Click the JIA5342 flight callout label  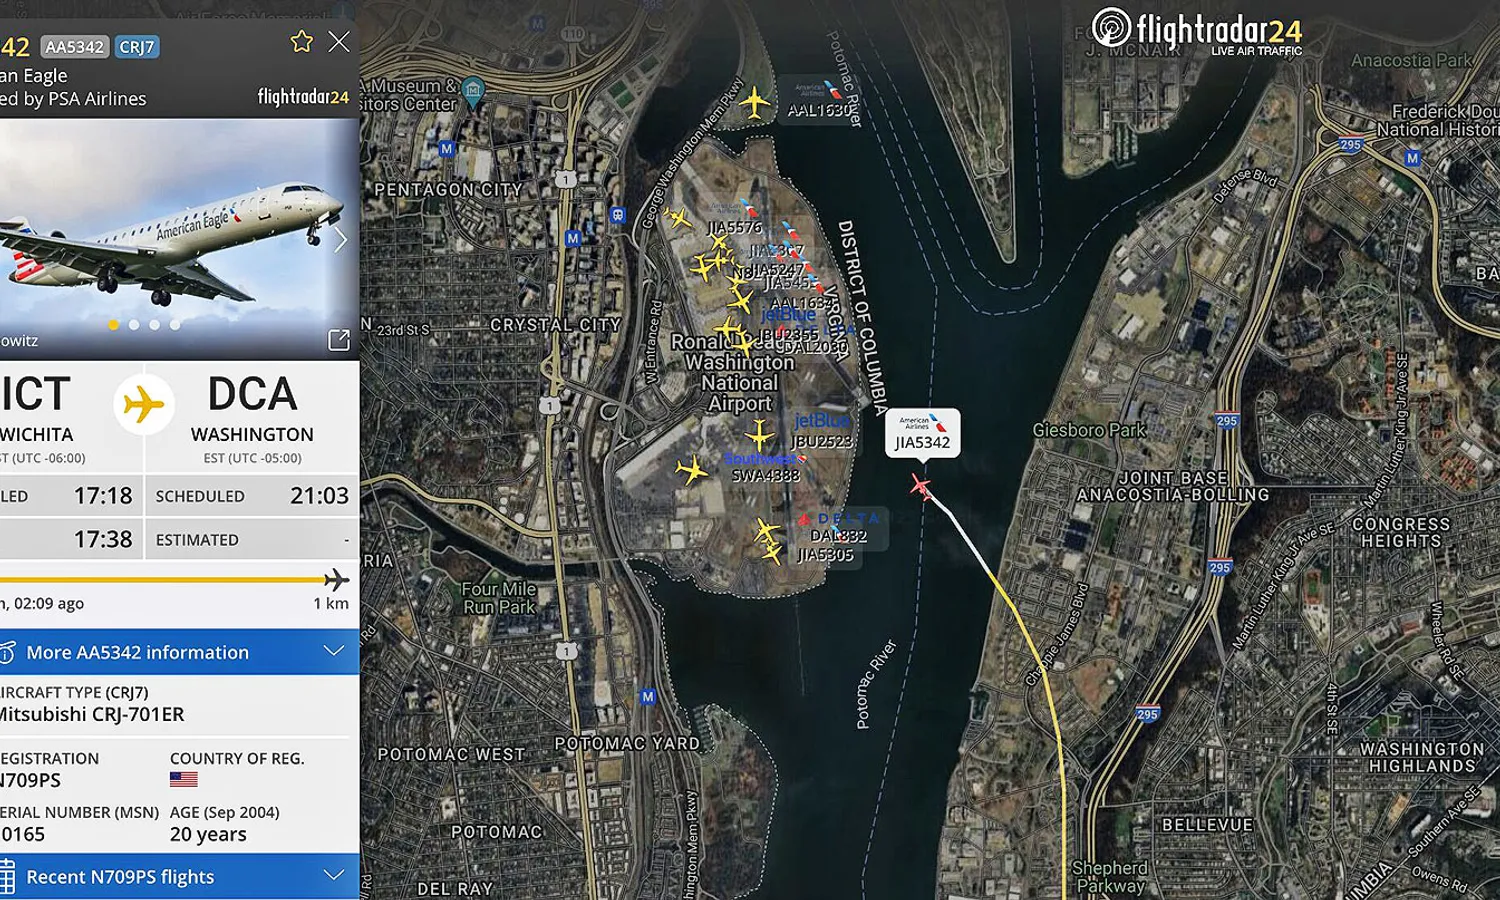coord(923,433)
